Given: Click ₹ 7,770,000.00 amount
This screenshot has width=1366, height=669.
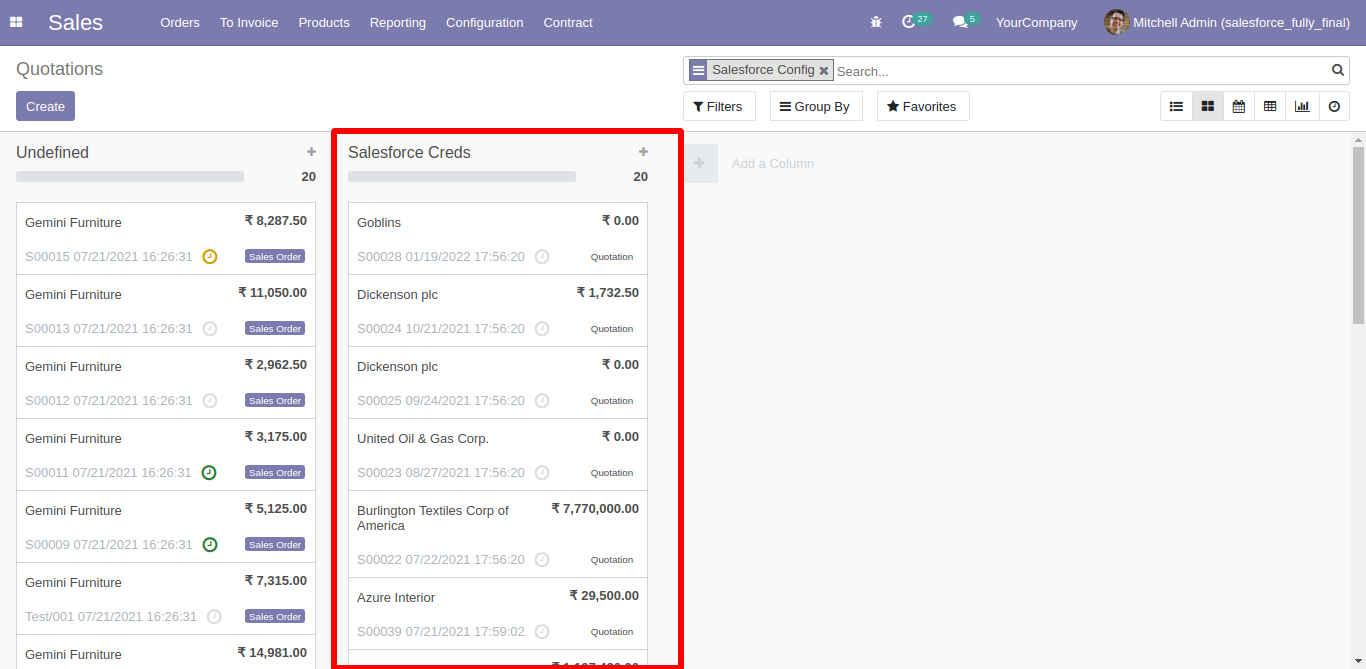Looking at the screenshot, I should point(595,508).
